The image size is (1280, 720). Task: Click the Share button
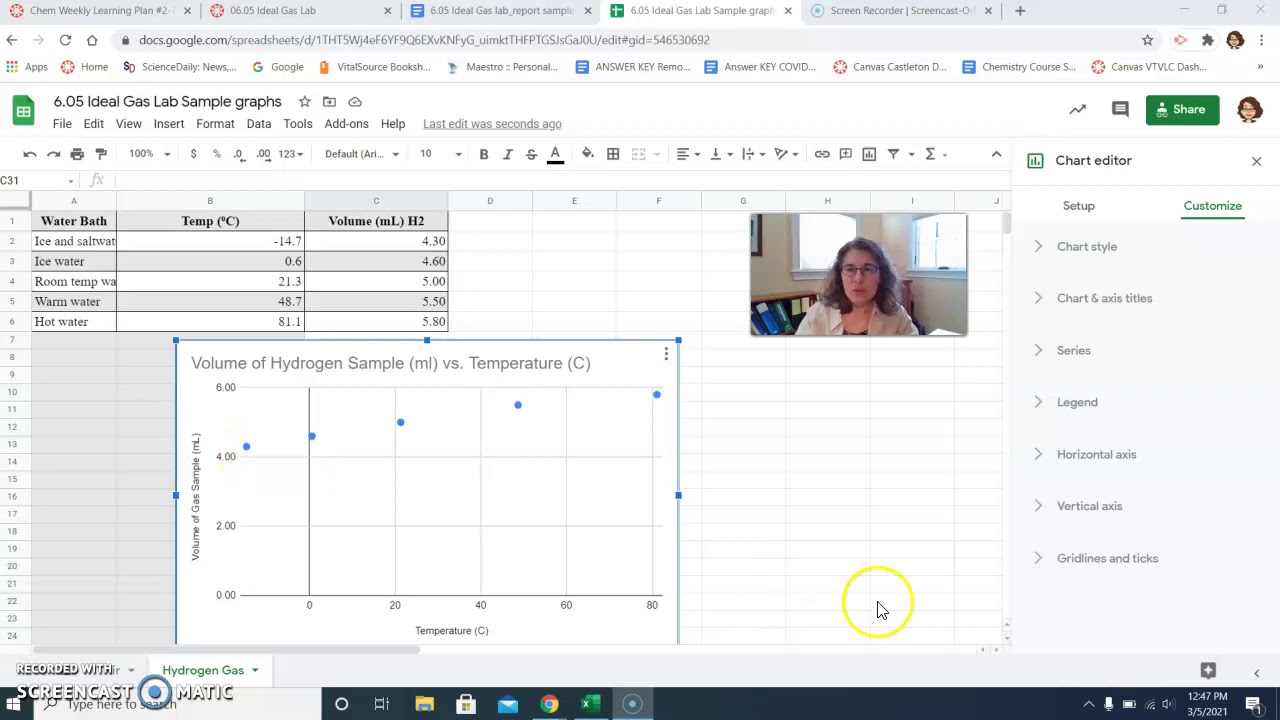click(1183, 110)
